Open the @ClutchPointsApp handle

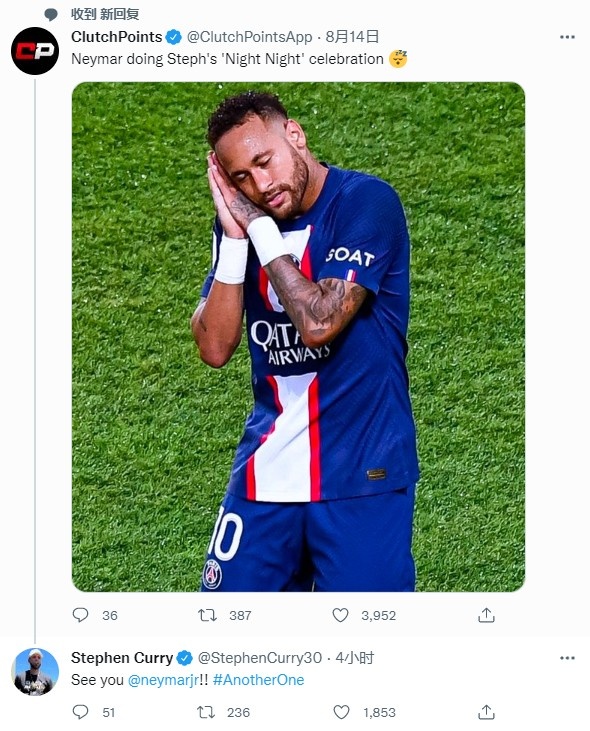click(249, 37)
